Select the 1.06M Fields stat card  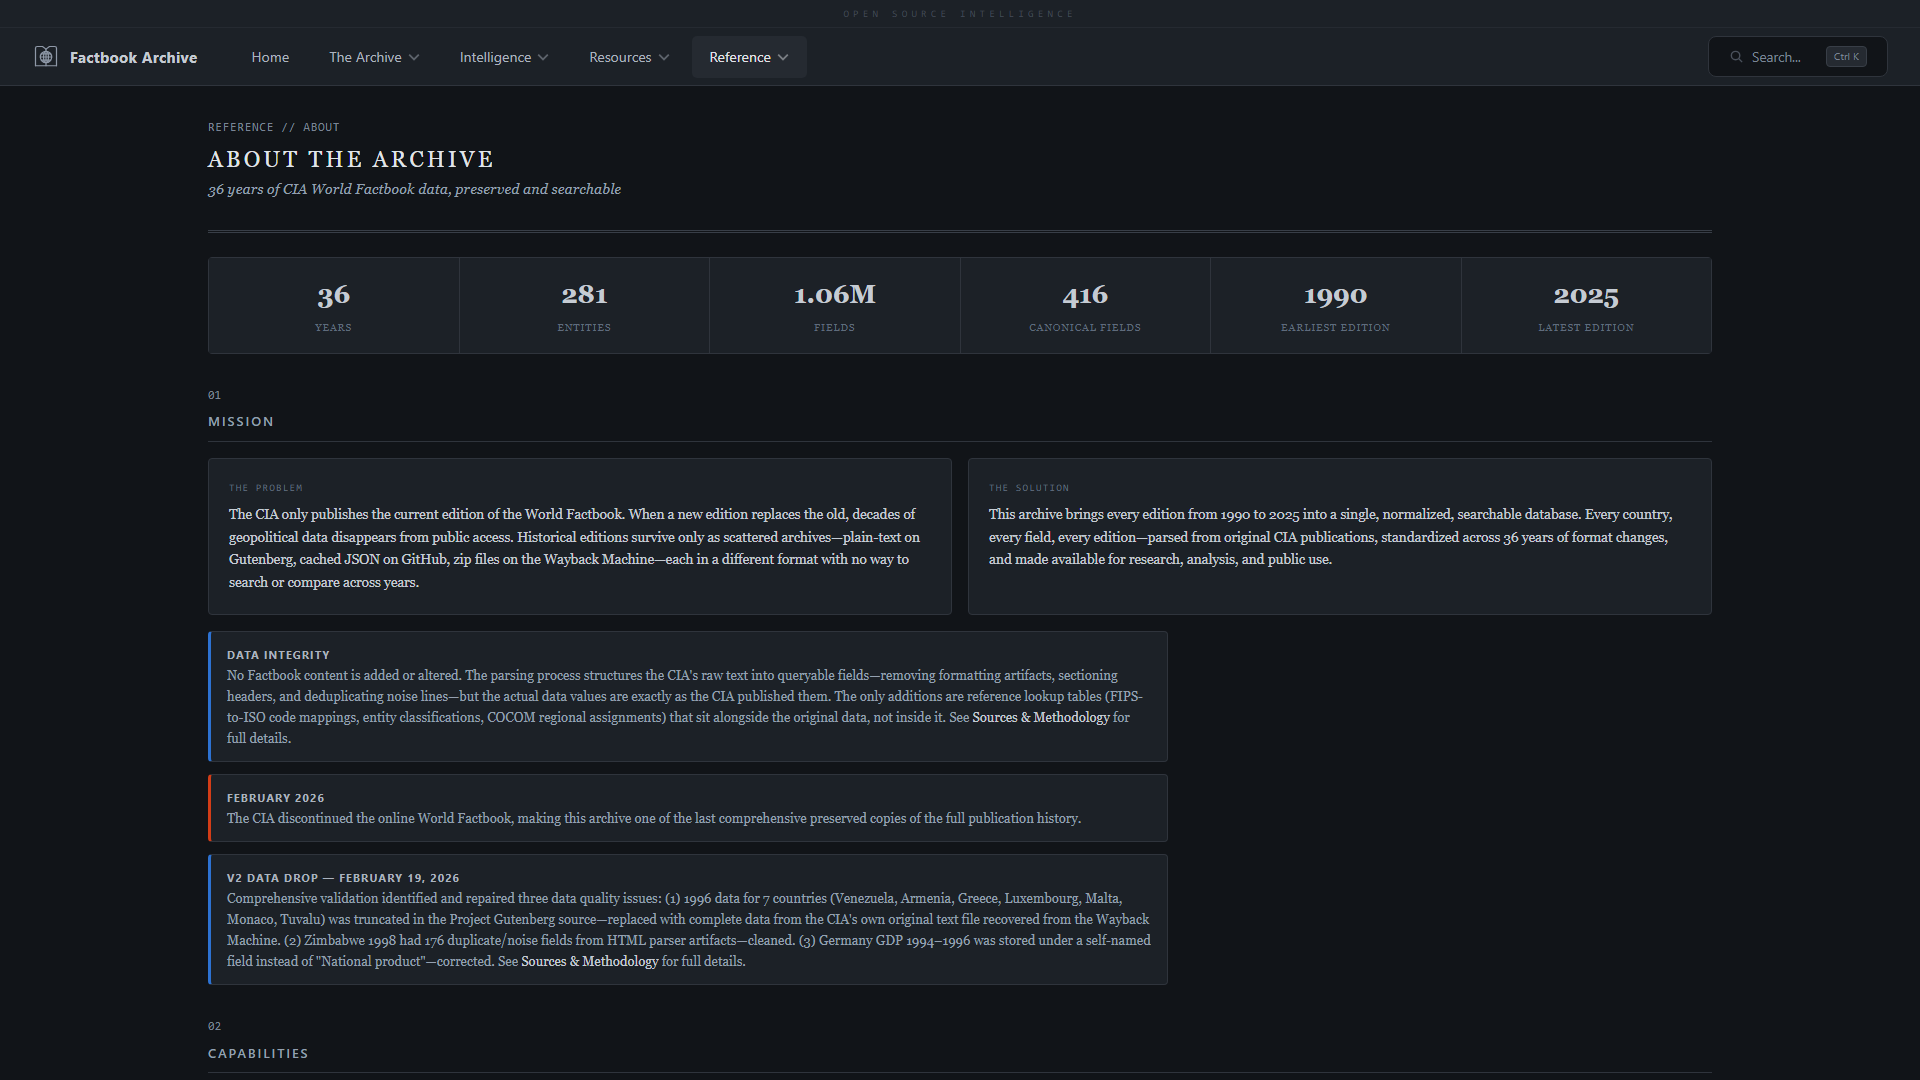[x=834, y=306]
